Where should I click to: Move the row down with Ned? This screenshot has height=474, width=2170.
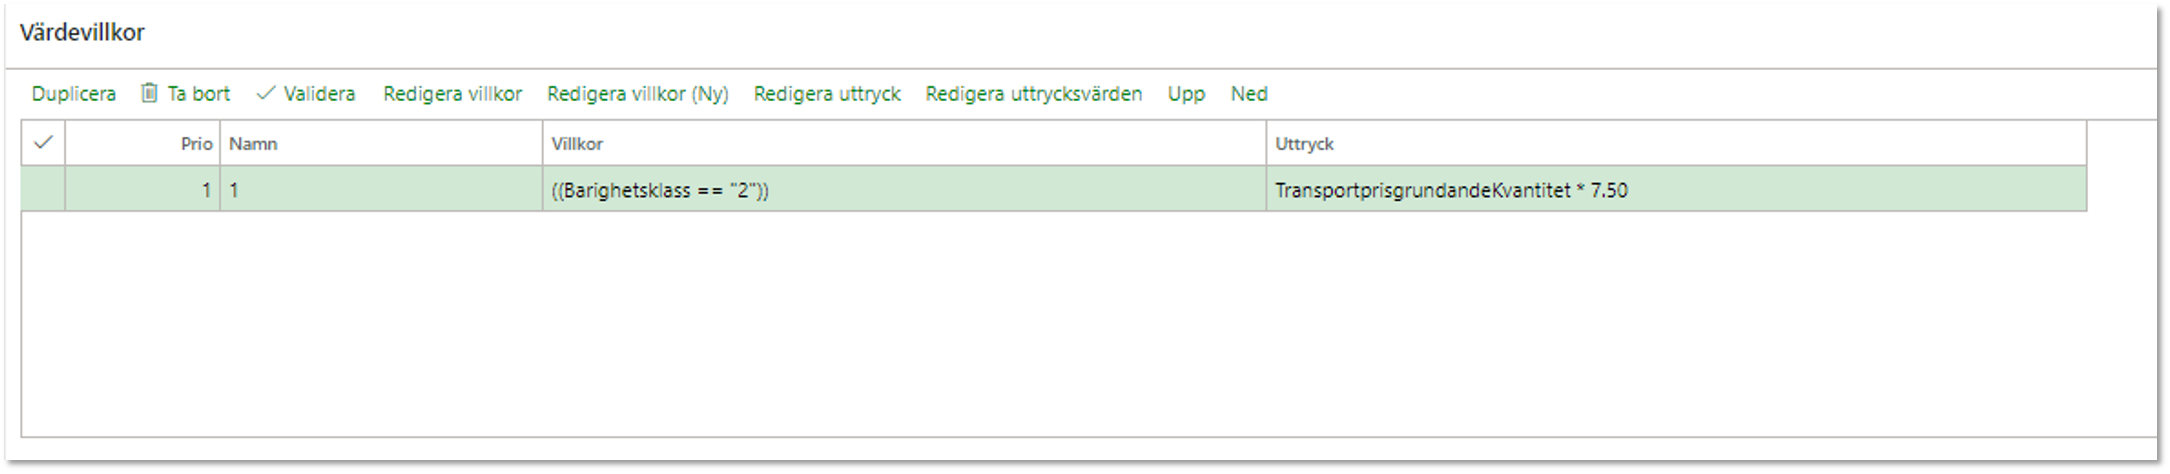click(x=1248, y=94)
